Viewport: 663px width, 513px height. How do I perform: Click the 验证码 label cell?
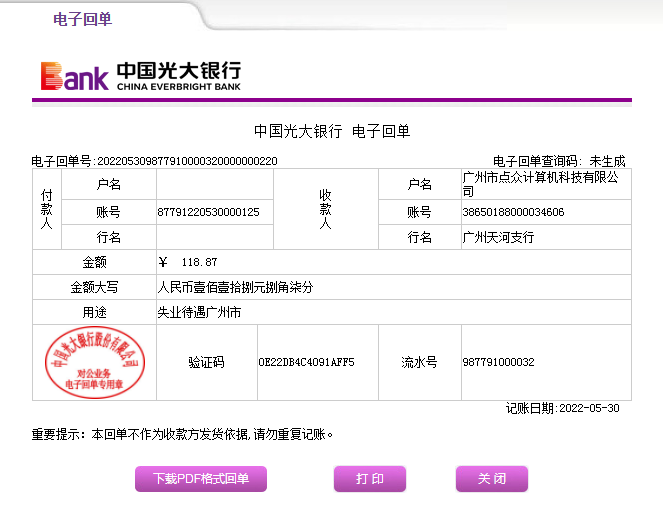pyautogui.click(x=207, y=362)
